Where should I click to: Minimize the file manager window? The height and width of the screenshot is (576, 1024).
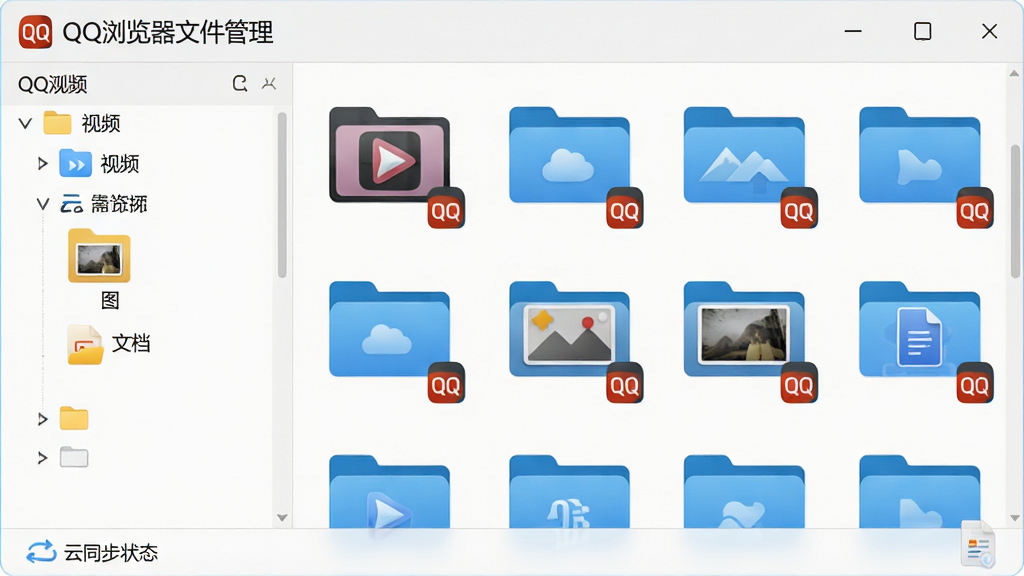click(853, 31)
